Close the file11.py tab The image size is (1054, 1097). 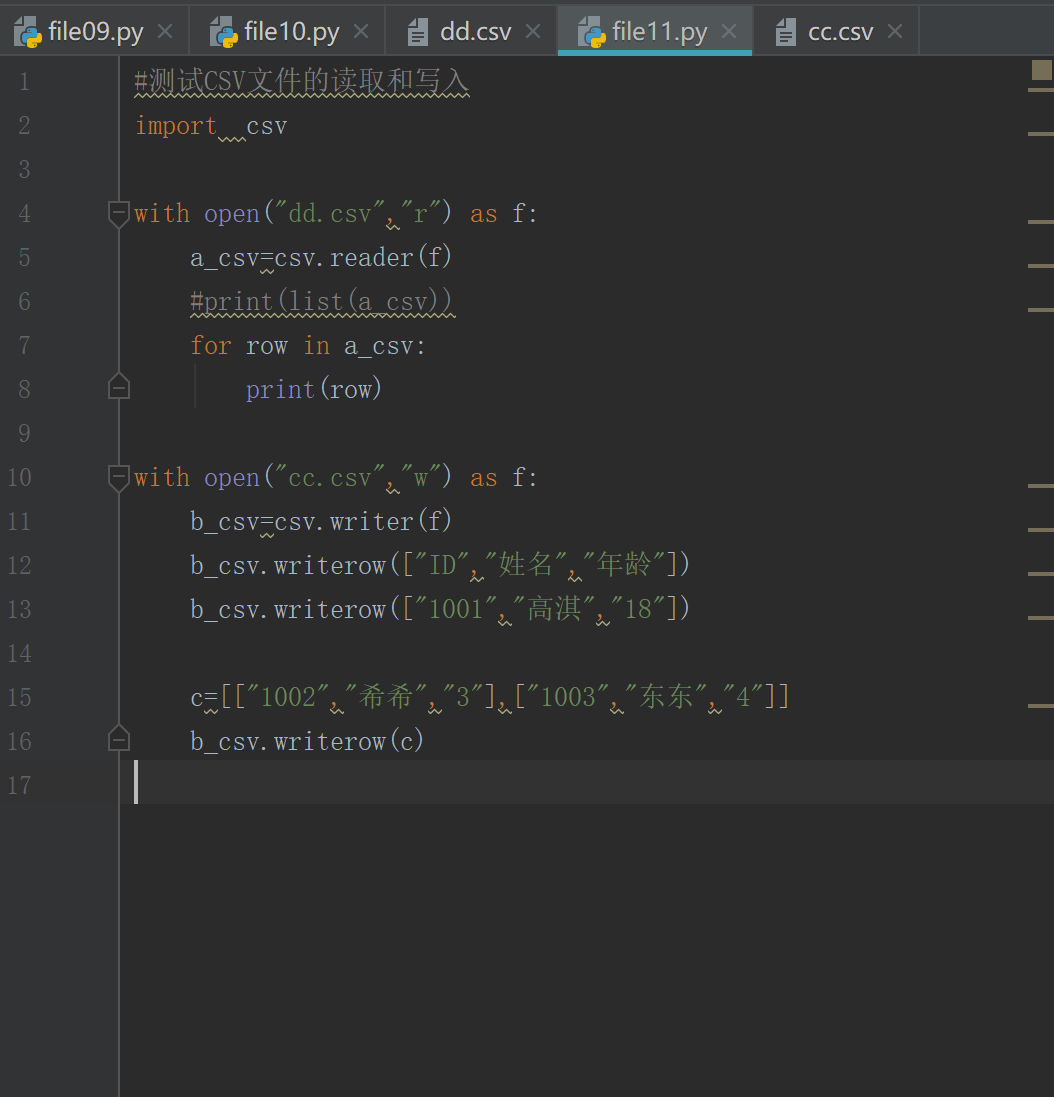tap(729, 31)
